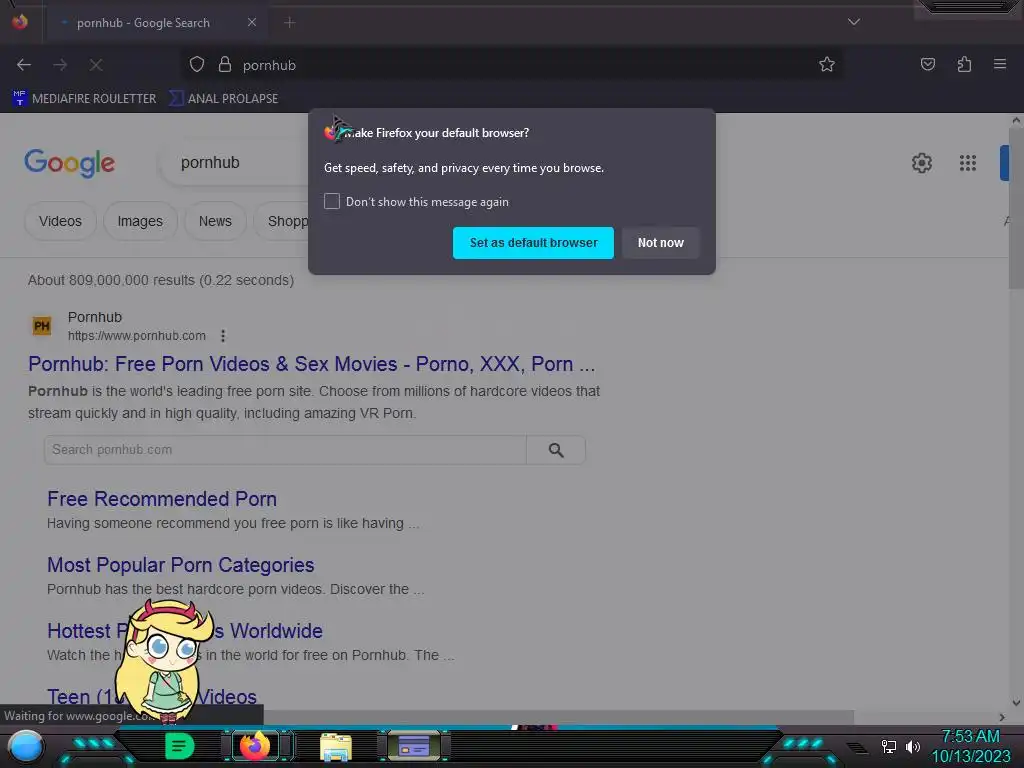Click the Star Butterfly desktop mascot

coord(165,660)
